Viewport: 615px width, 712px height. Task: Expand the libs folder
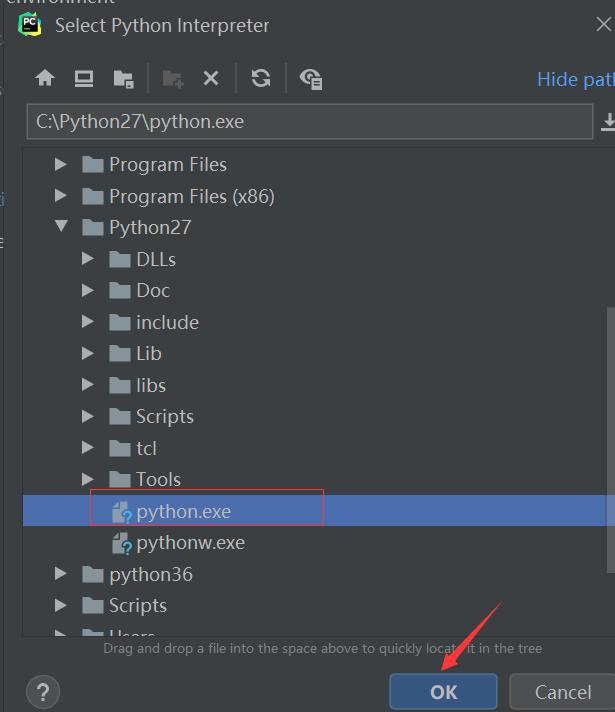[88, 385]
